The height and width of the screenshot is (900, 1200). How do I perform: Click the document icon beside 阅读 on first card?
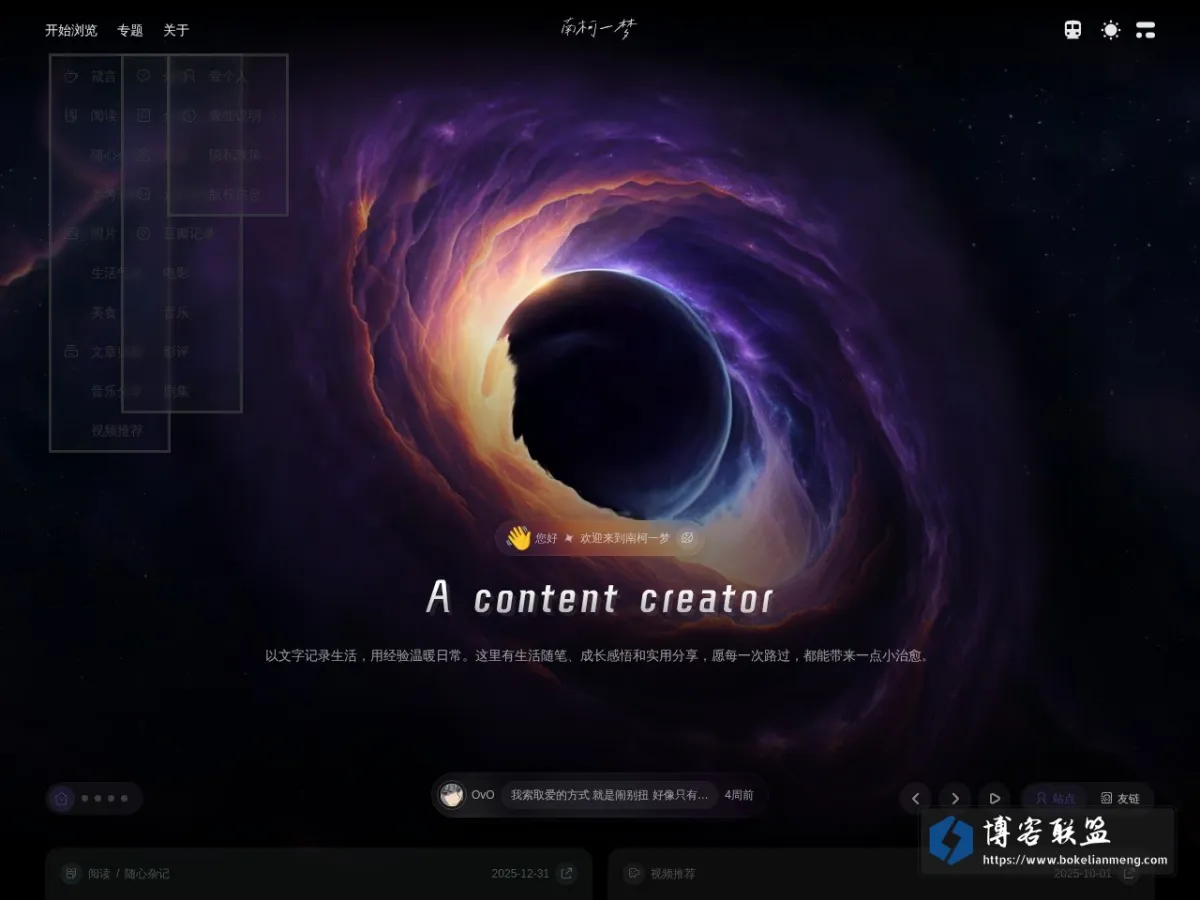pyautogui.click(x=71, y=873)
